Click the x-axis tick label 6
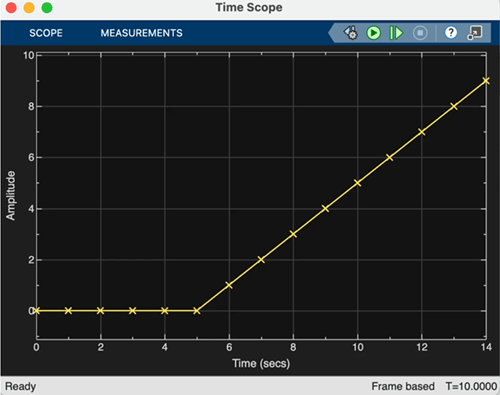500x395 pixels. [229, 347]
